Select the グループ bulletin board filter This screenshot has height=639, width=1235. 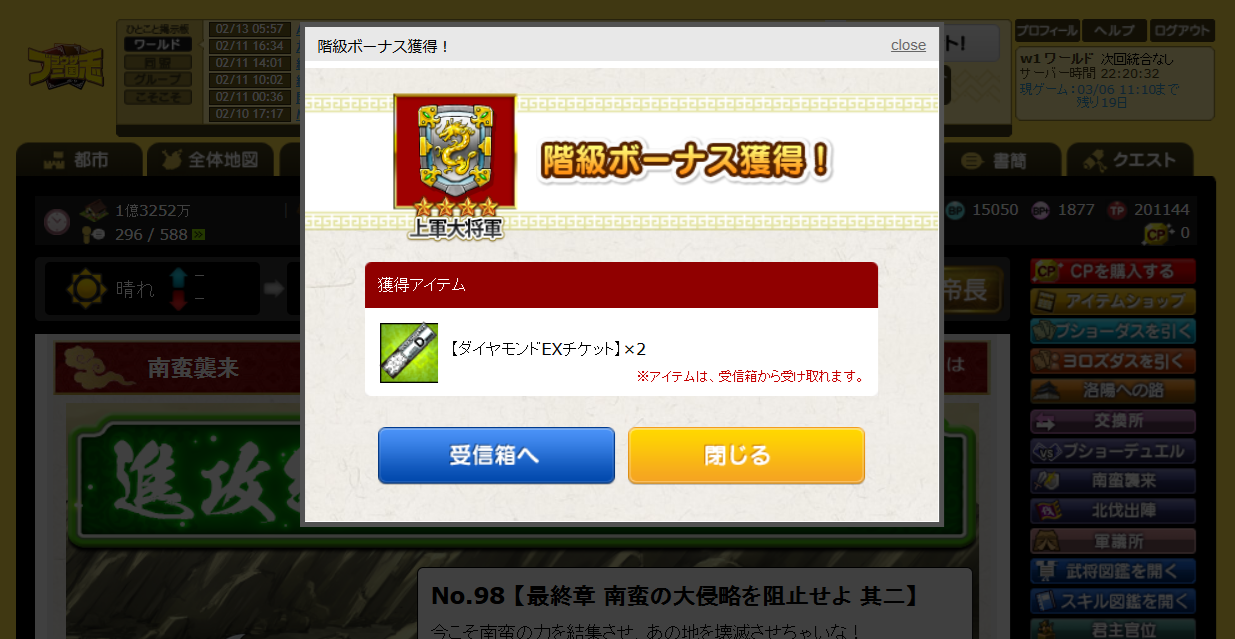click(x=157, y=78)
